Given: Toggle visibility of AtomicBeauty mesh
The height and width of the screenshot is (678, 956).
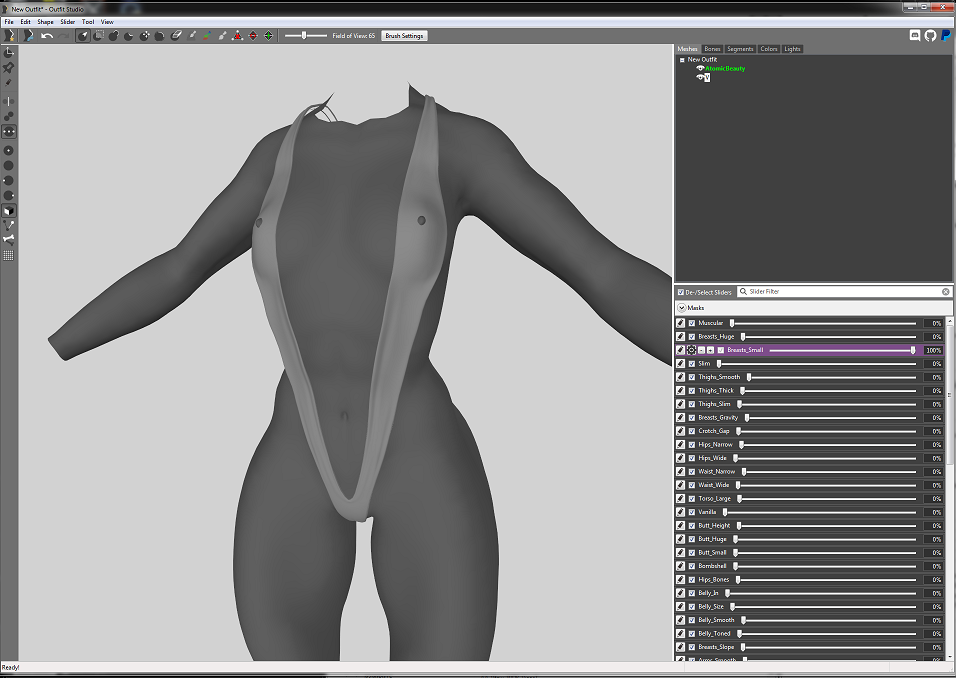Looking at the screenshot, I should 700,68.
